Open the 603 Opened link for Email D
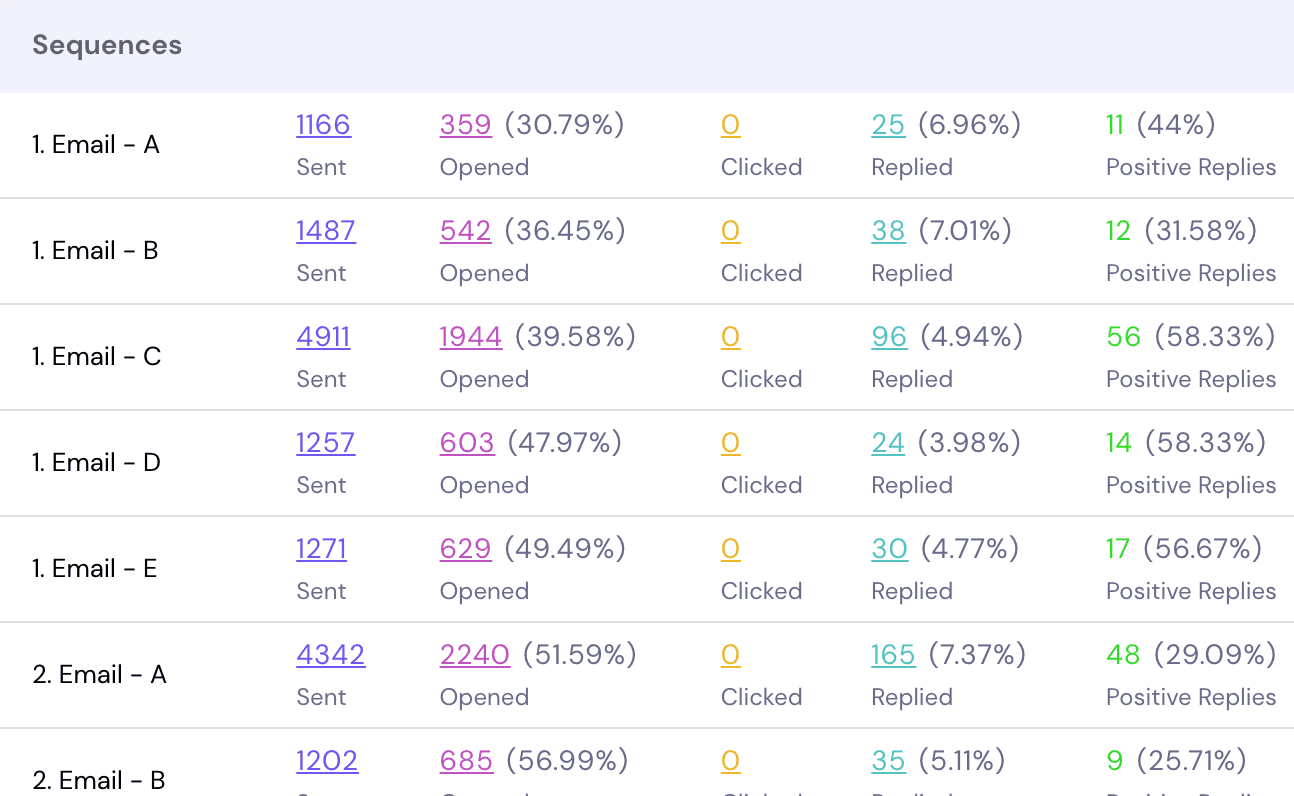The image size is (1294, 796). 466,442
